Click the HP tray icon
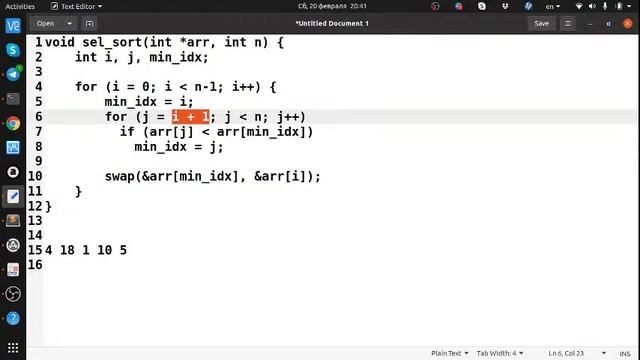The height and width of the screenshot is (360, 640). [x=529, y=6]
